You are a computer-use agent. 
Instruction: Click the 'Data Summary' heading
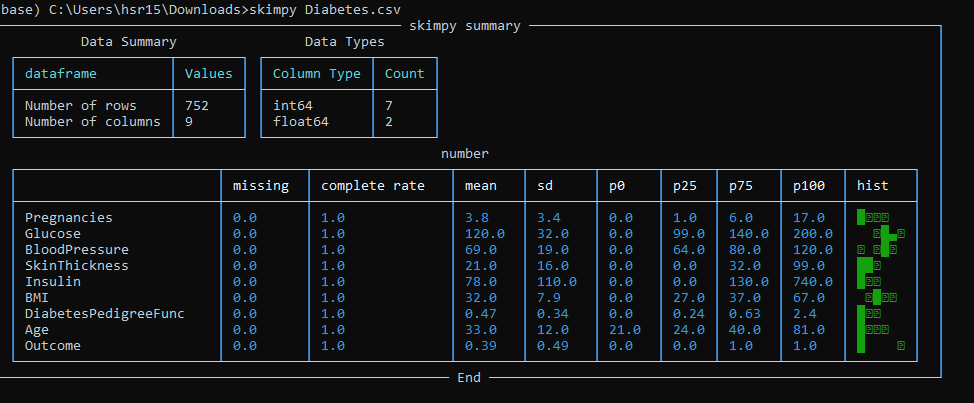(x=129, y=42)
